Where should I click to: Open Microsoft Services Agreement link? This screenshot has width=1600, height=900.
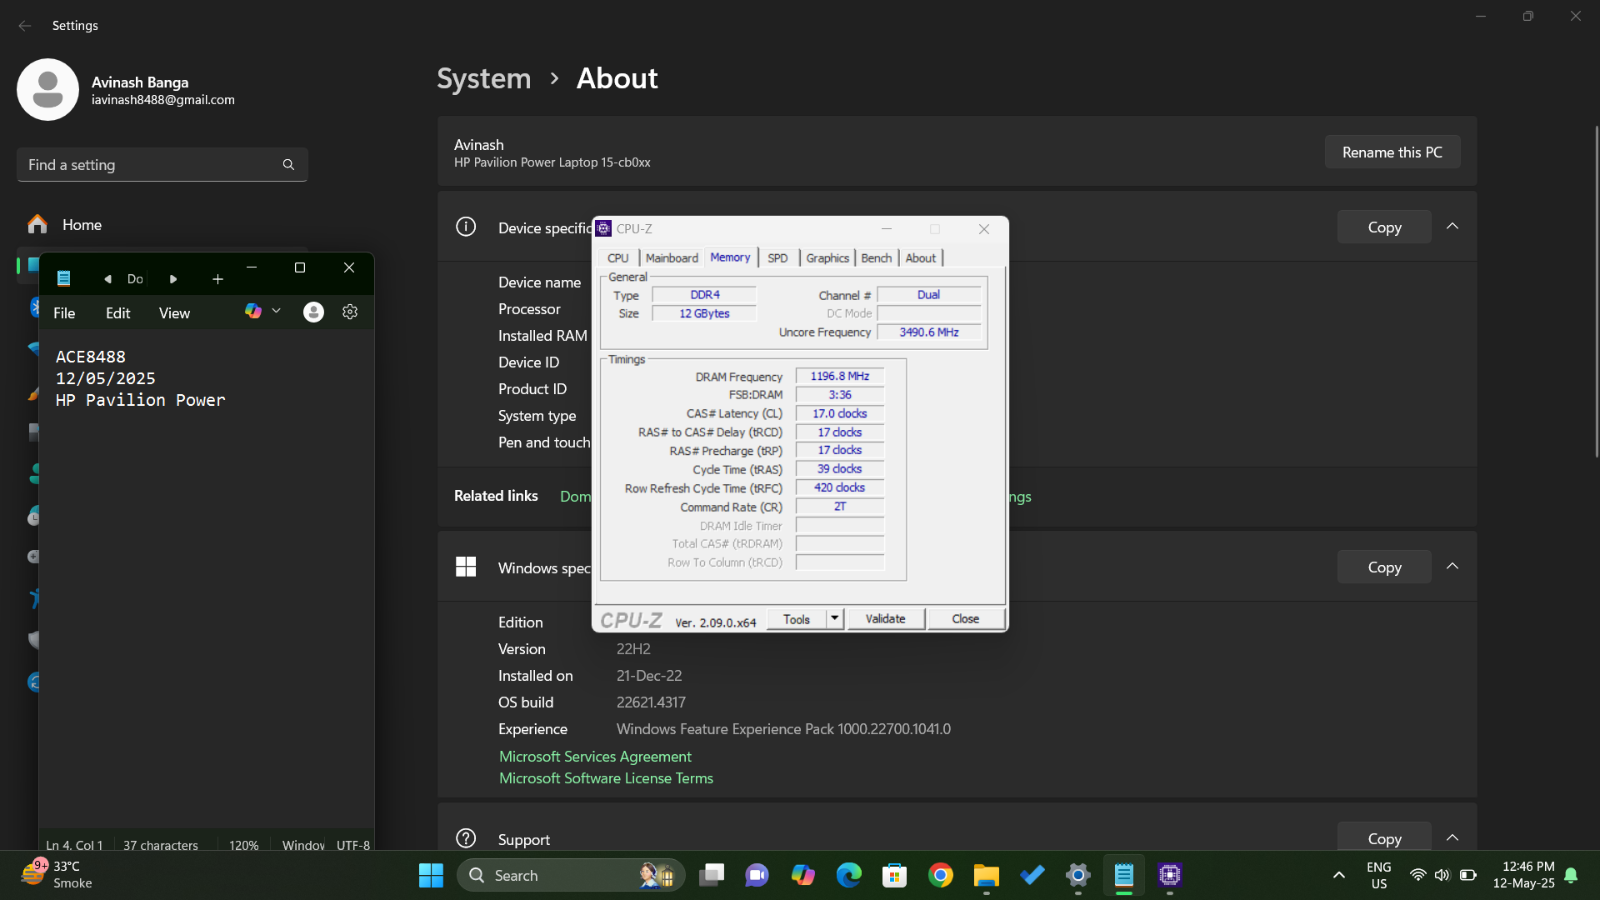pos(595,757)
